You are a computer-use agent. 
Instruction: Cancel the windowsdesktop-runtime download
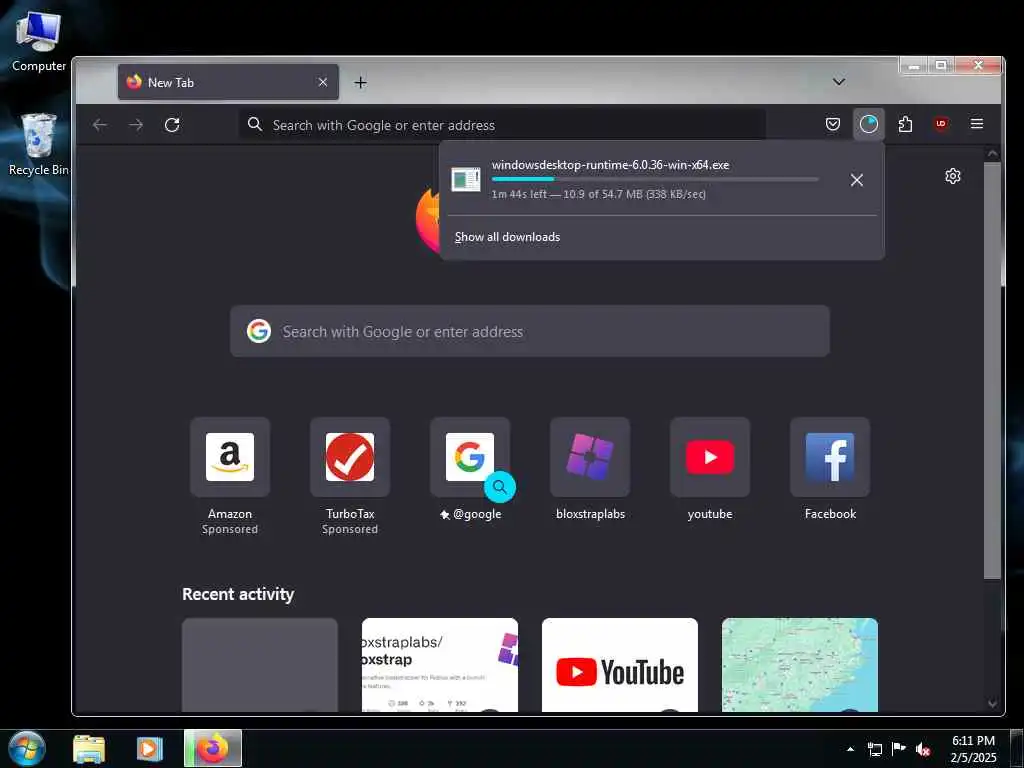(x=857, y=180)
